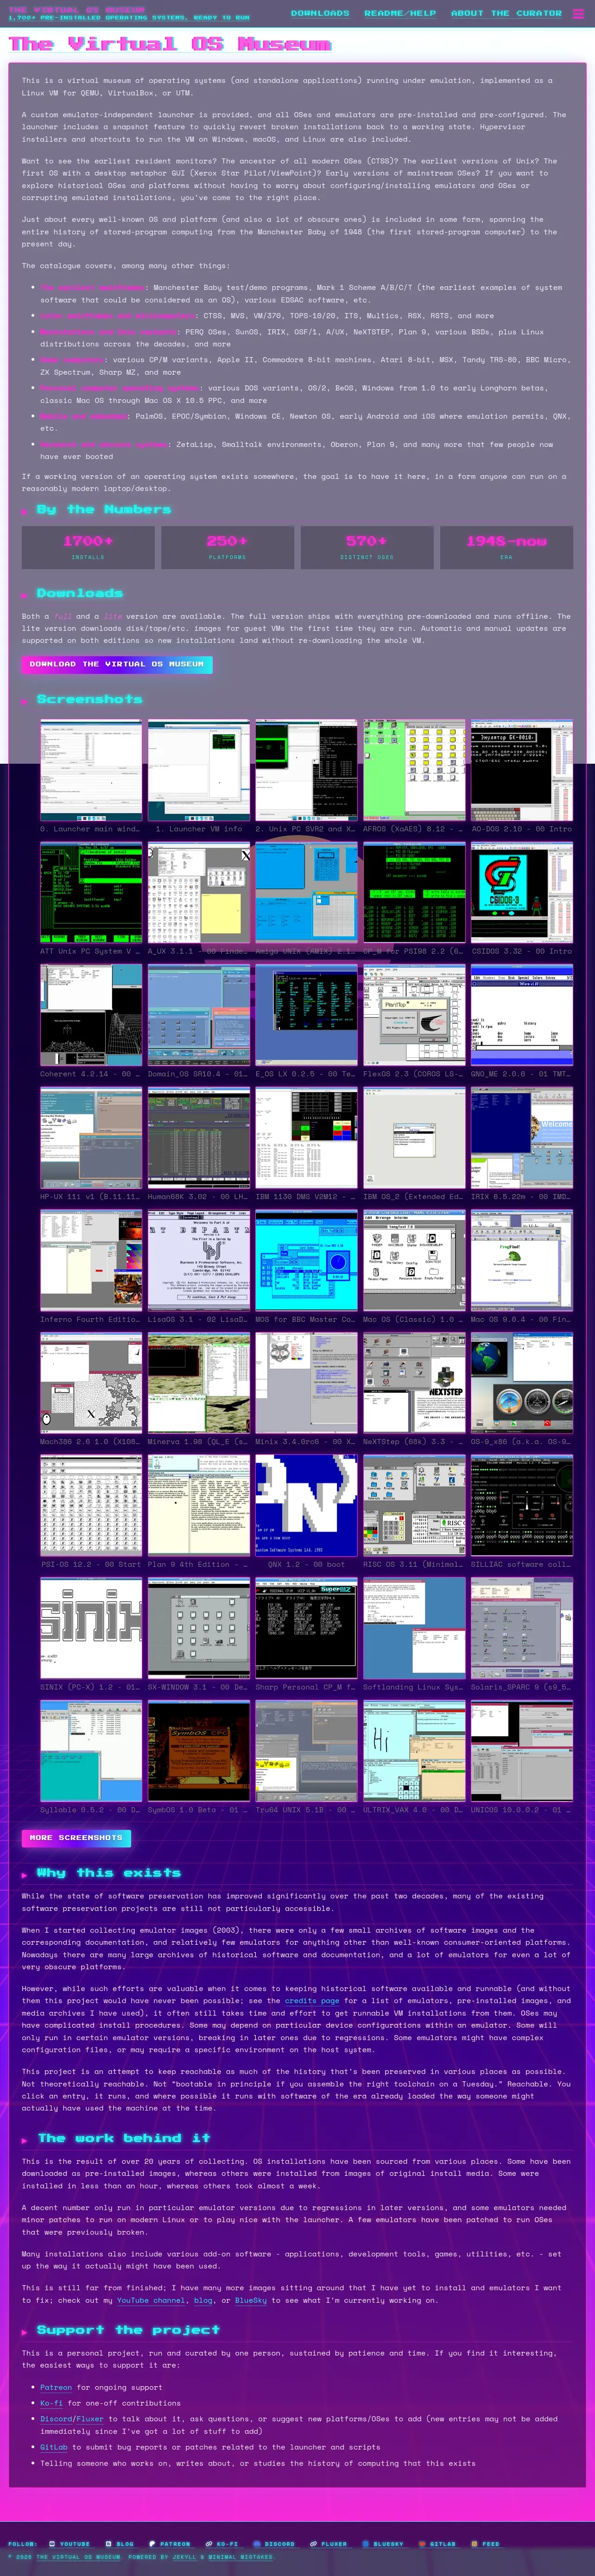Open the Amiga UNIX (AMIX) screenshot
This screenshot has height=2576, width=595.
tap(306, 893)
